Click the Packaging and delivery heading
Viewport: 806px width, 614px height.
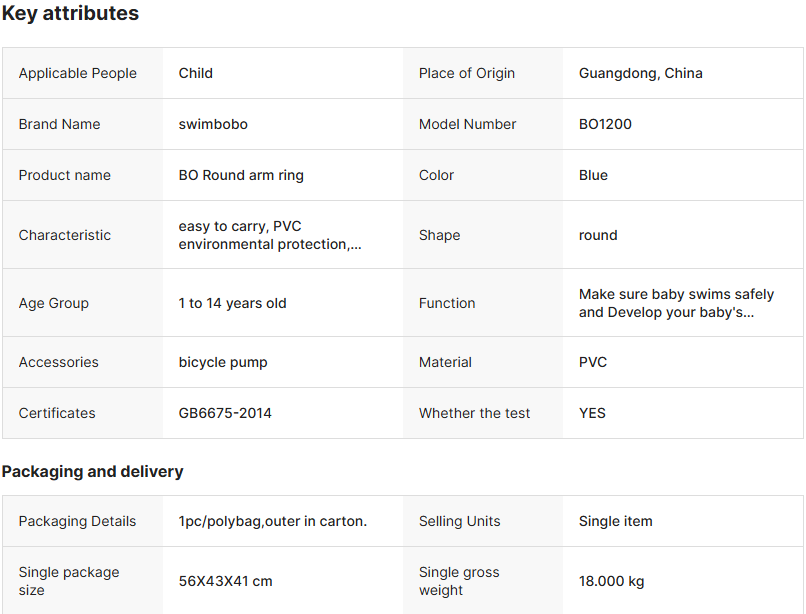pos(92,471)
